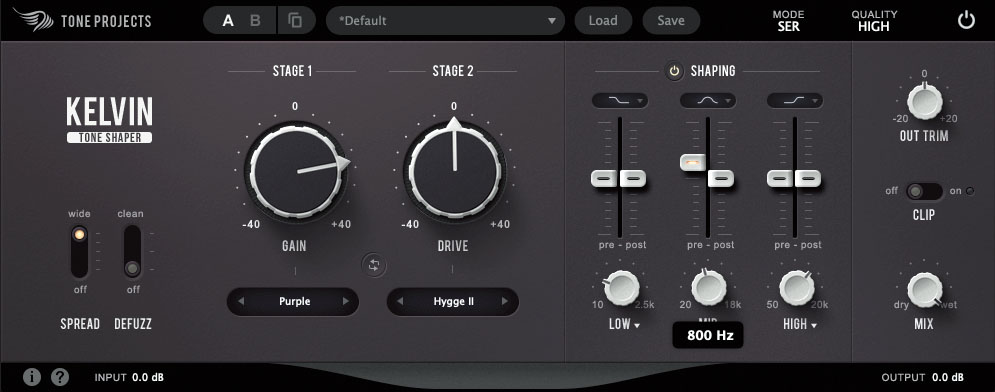The height and width of the screenshot is (392, 995).
Task: Click the low band pre fader
Action: tap(604, 178)
